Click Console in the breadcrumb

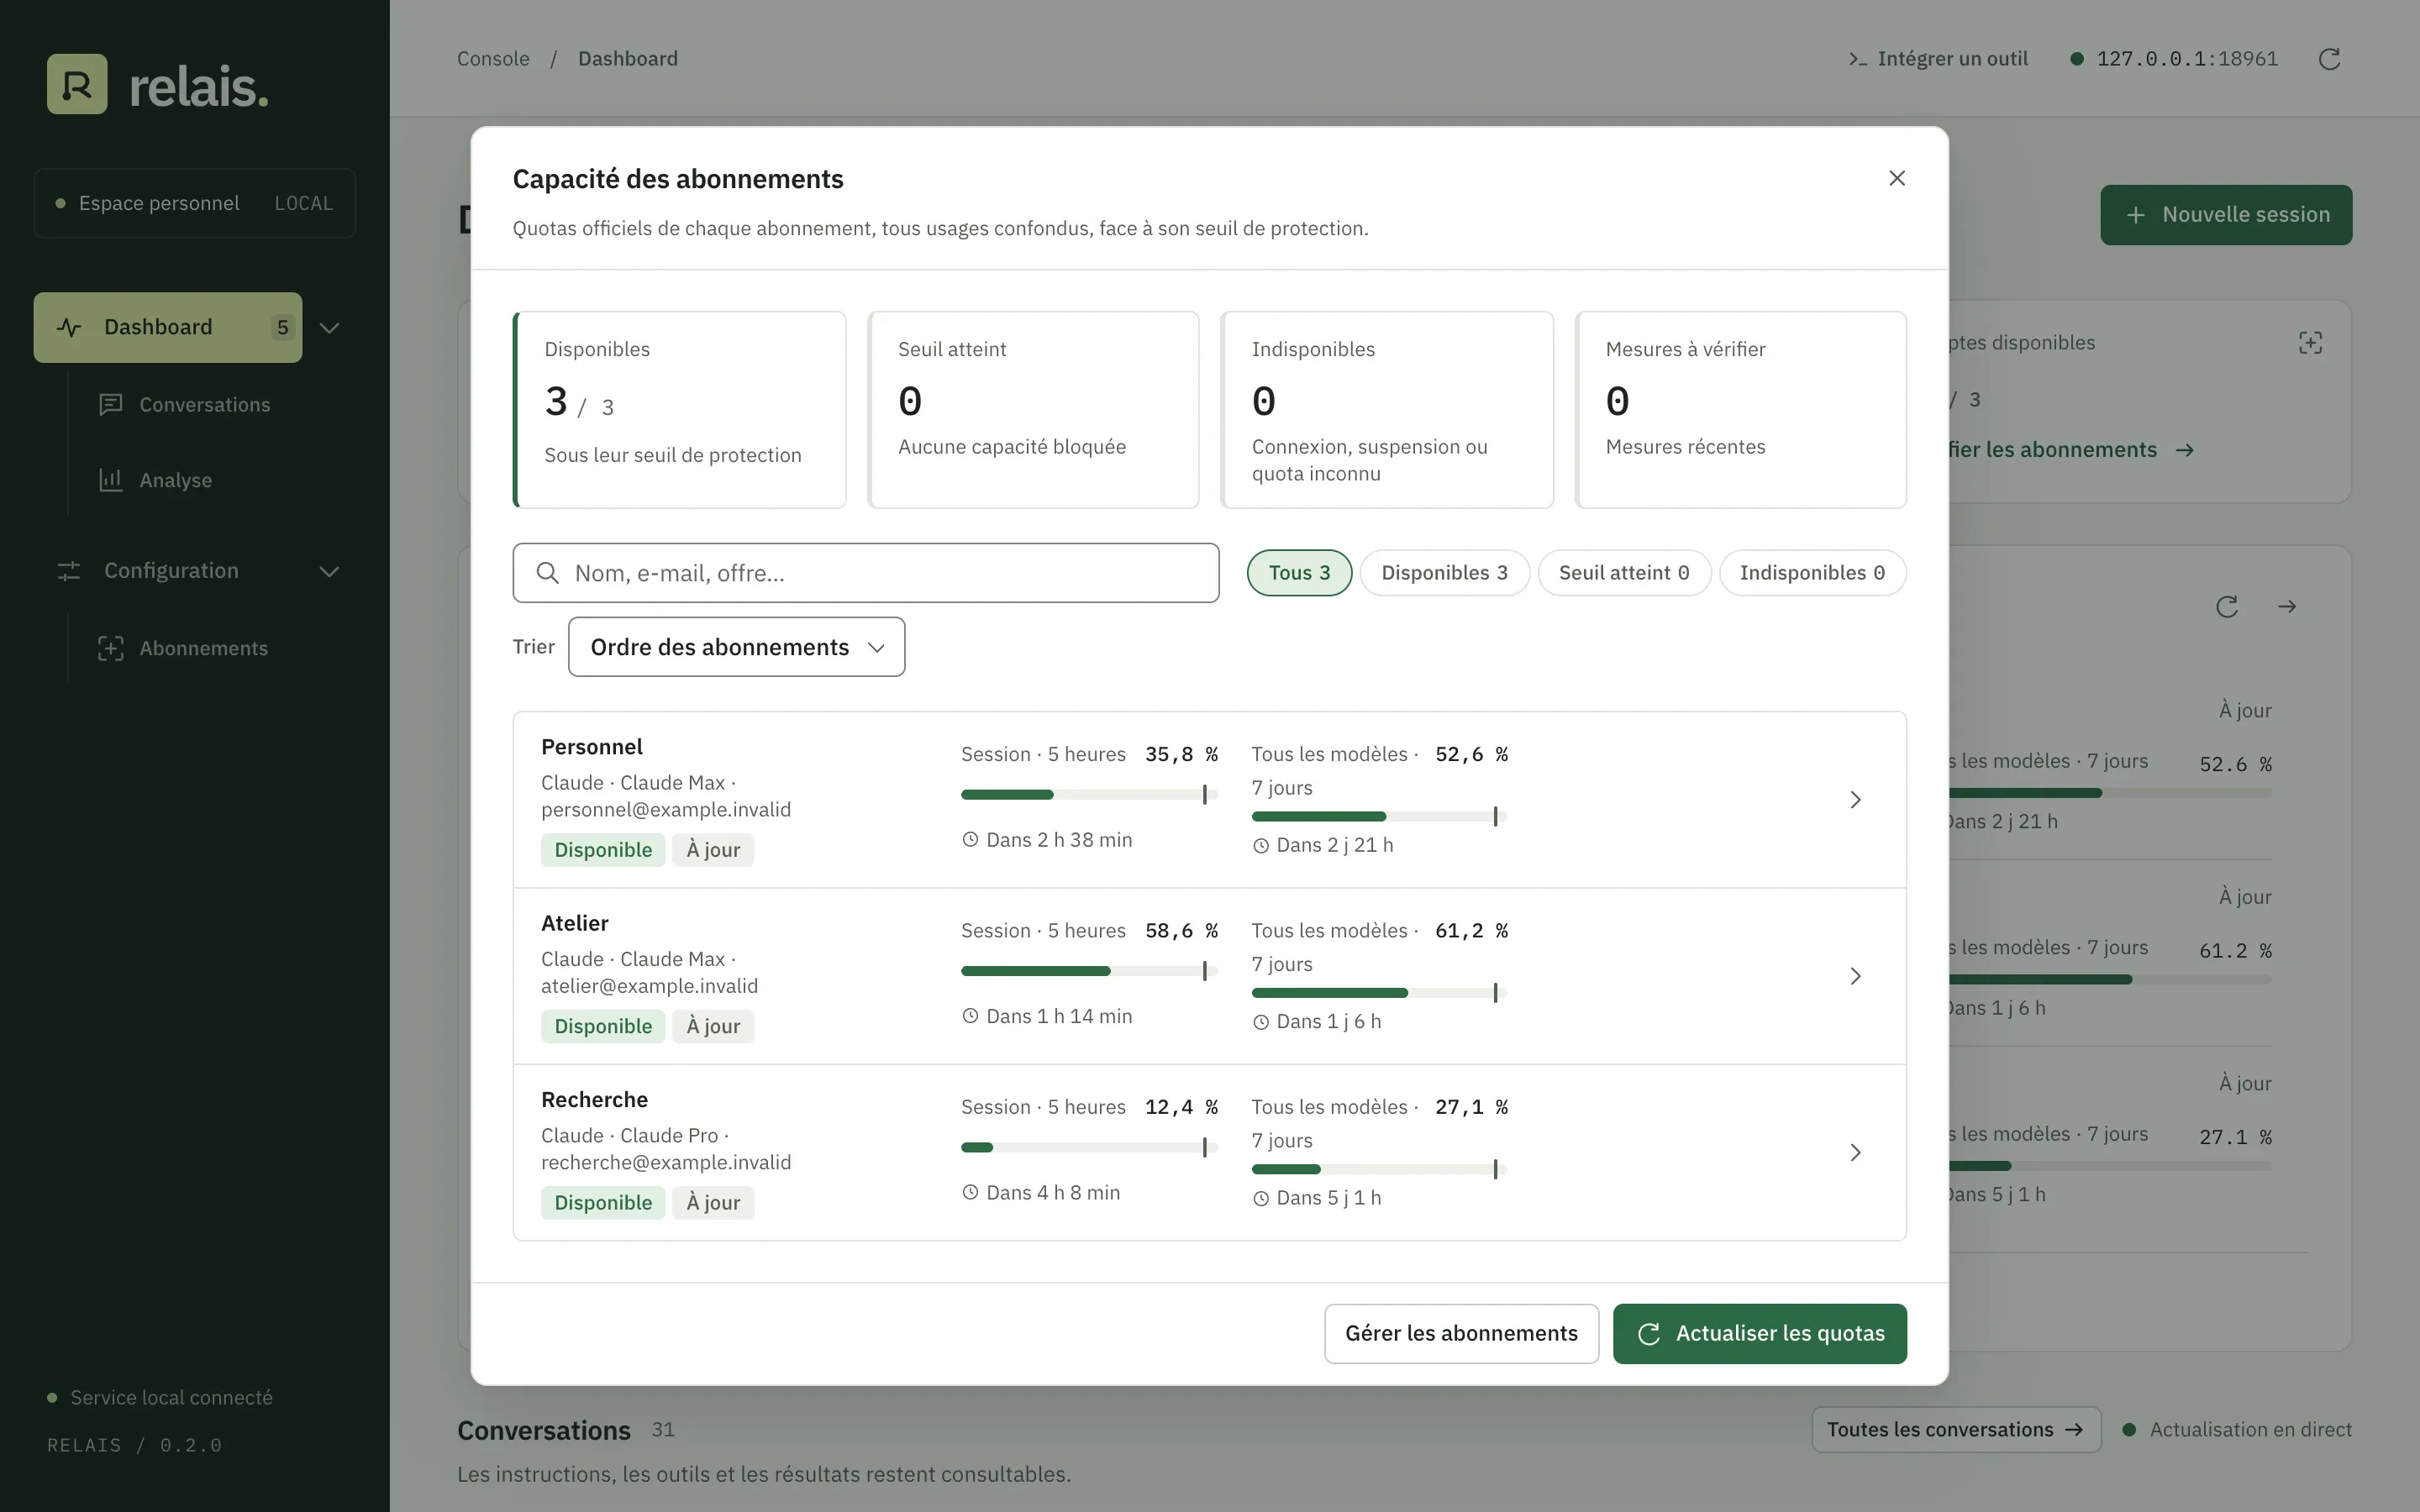click(493, 59)
